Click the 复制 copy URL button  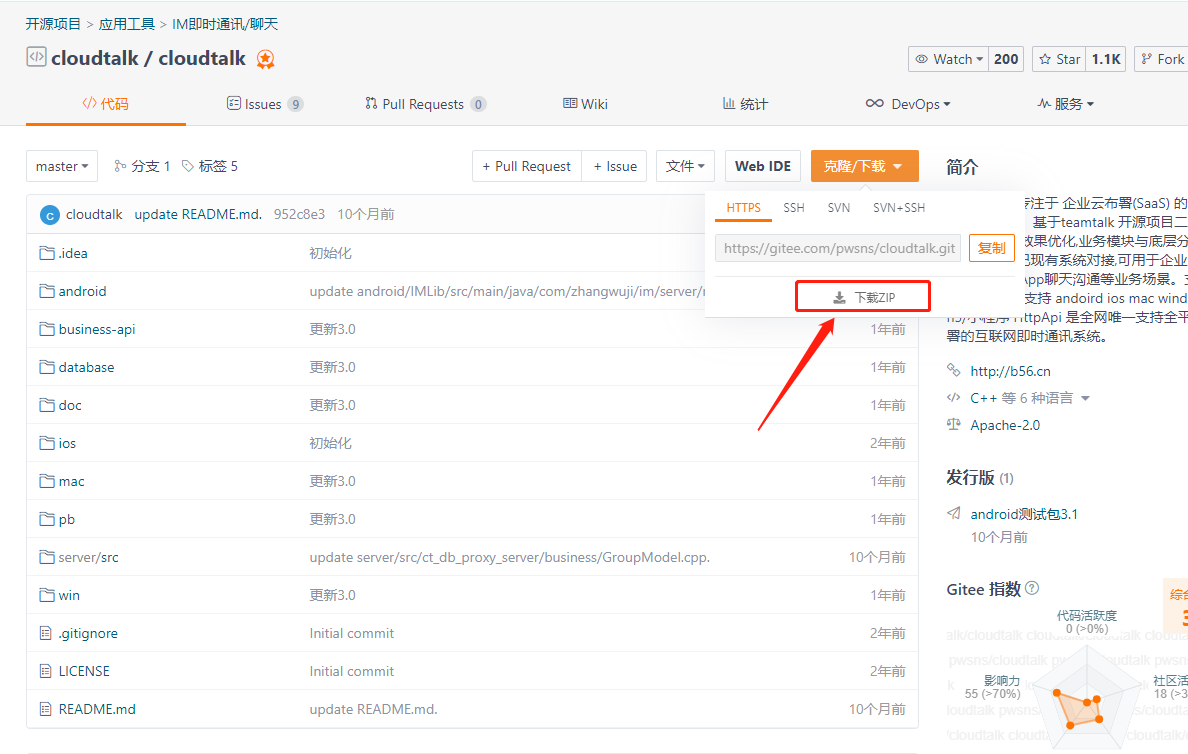(992, 248)
